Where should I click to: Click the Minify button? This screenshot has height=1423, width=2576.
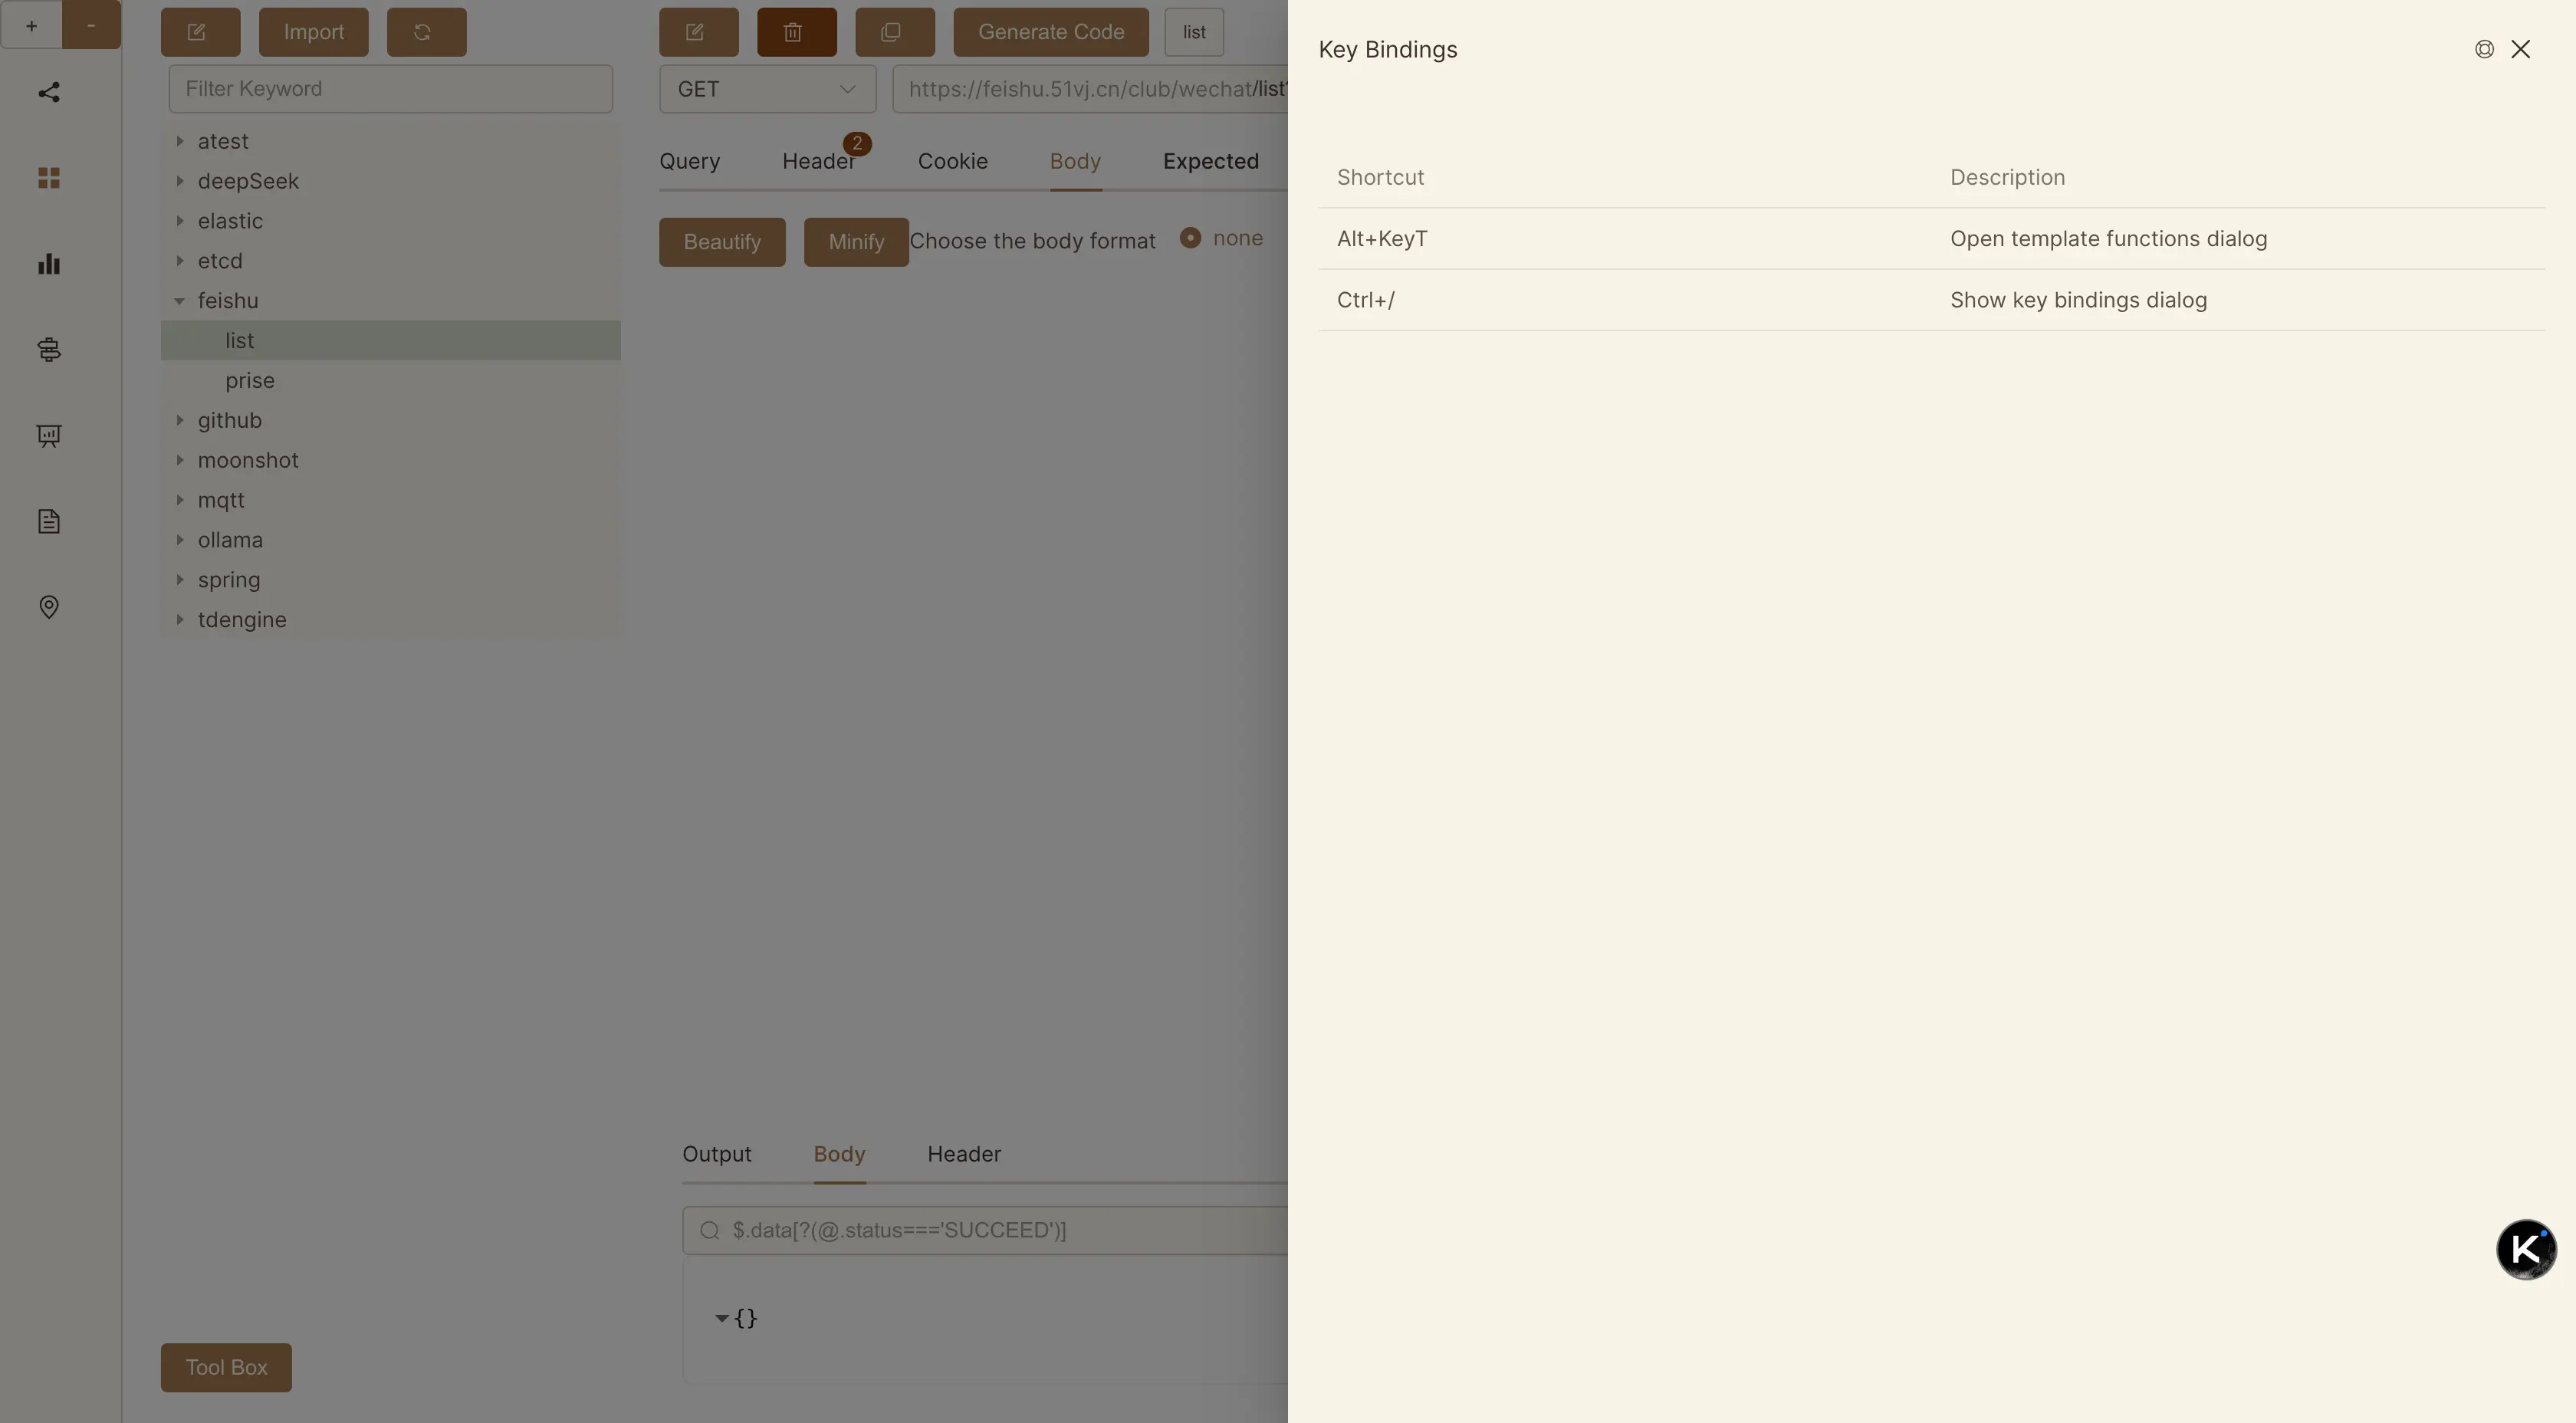pyautogui.click(x=856, y=242)
